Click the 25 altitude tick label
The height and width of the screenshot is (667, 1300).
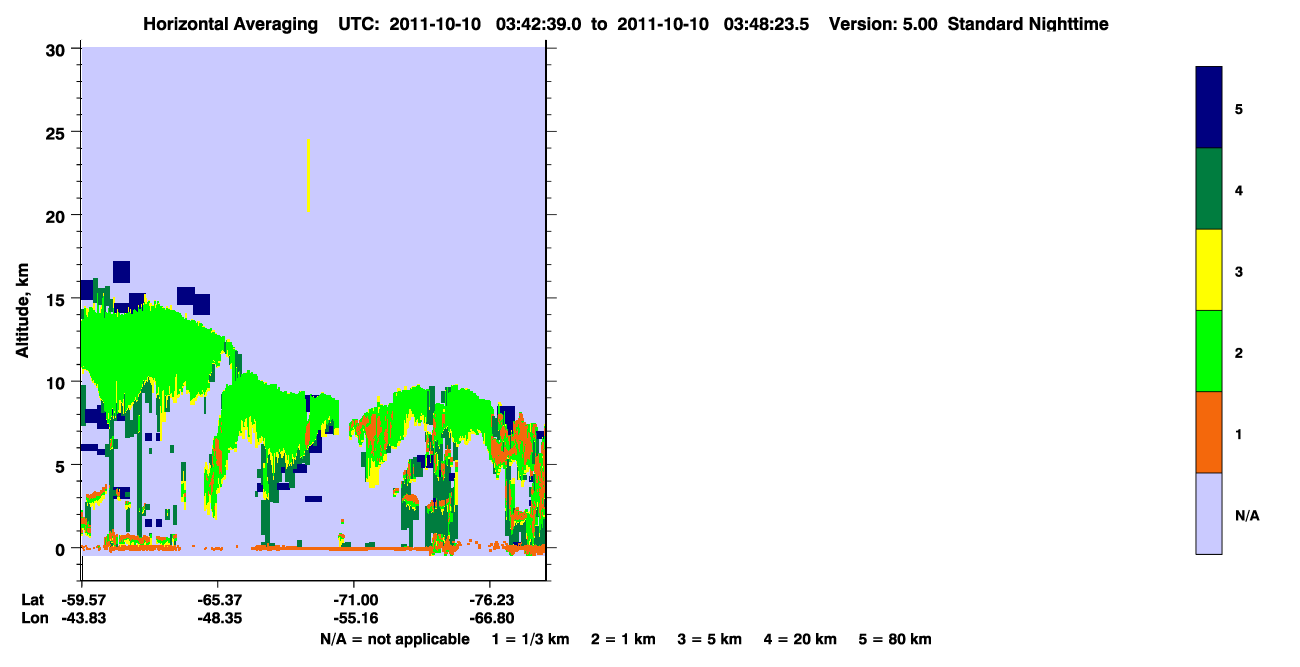click(x=59, y=132)
